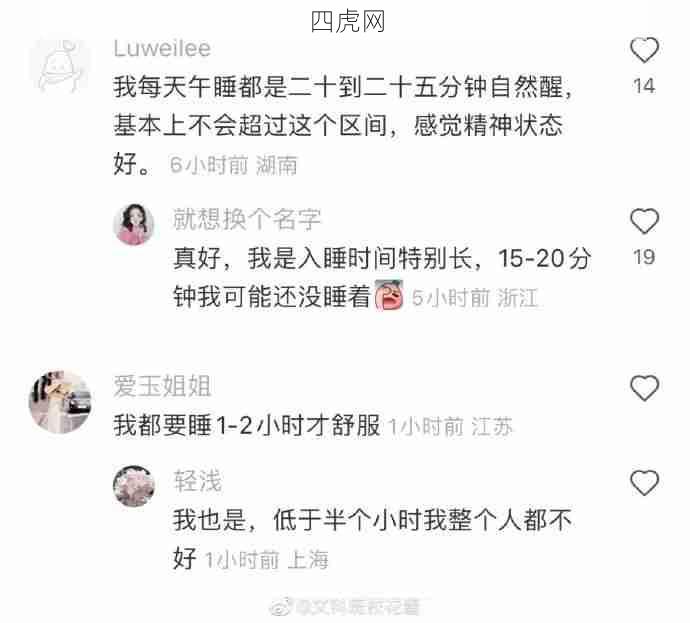This screenshot has width=690, height=623.
Task: Click the like count 14
Action: (x=644, y=86)
